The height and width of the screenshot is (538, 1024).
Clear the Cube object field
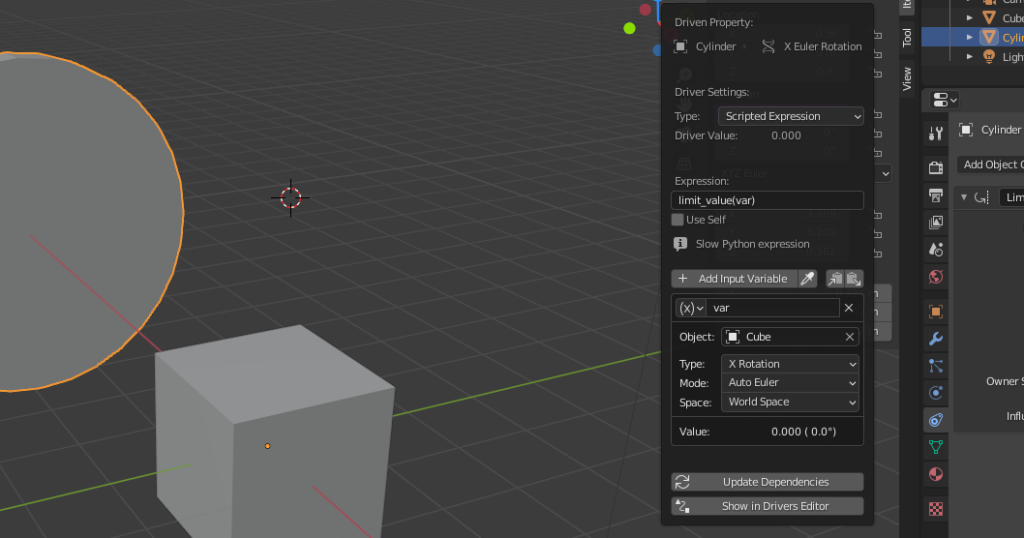(x=850, y=337)
